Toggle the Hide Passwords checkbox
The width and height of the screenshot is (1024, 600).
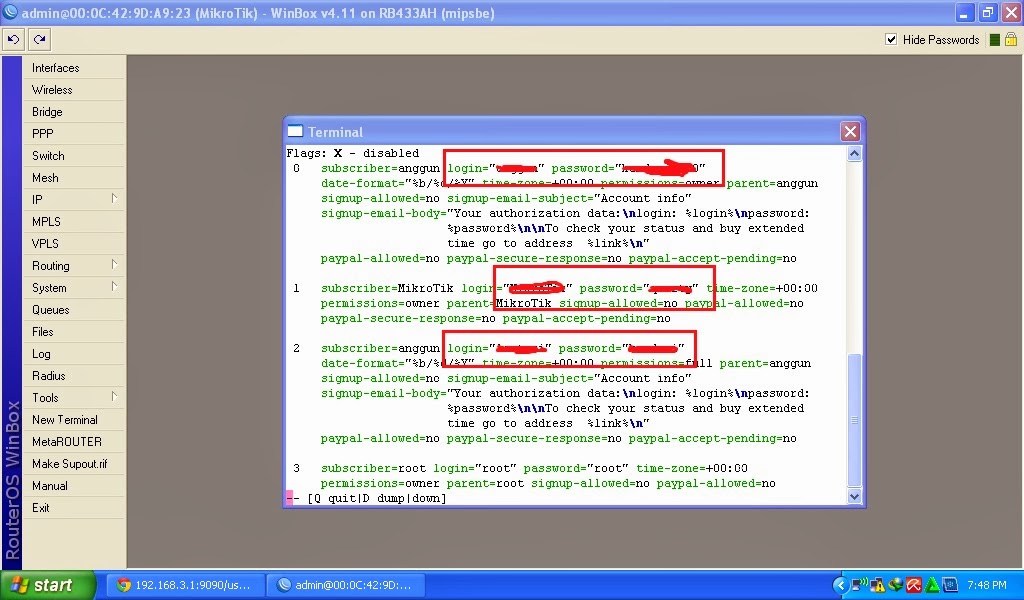(891, 40)
